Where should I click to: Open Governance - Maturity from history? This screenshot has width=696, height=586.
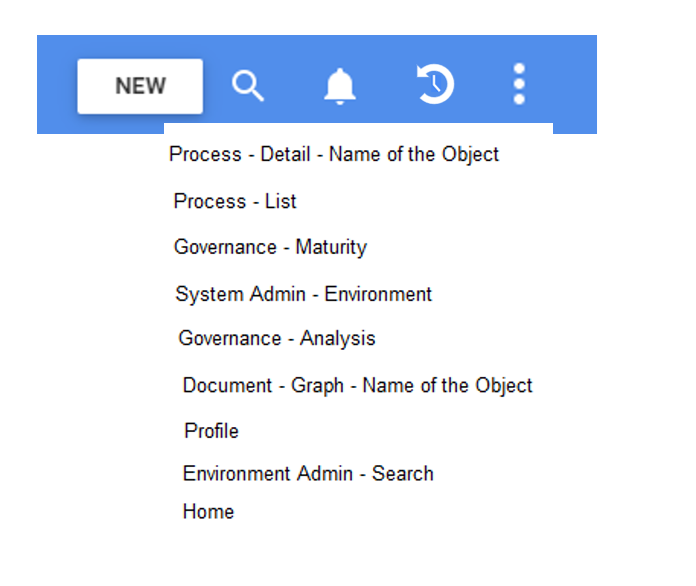[x=270, y=247]
